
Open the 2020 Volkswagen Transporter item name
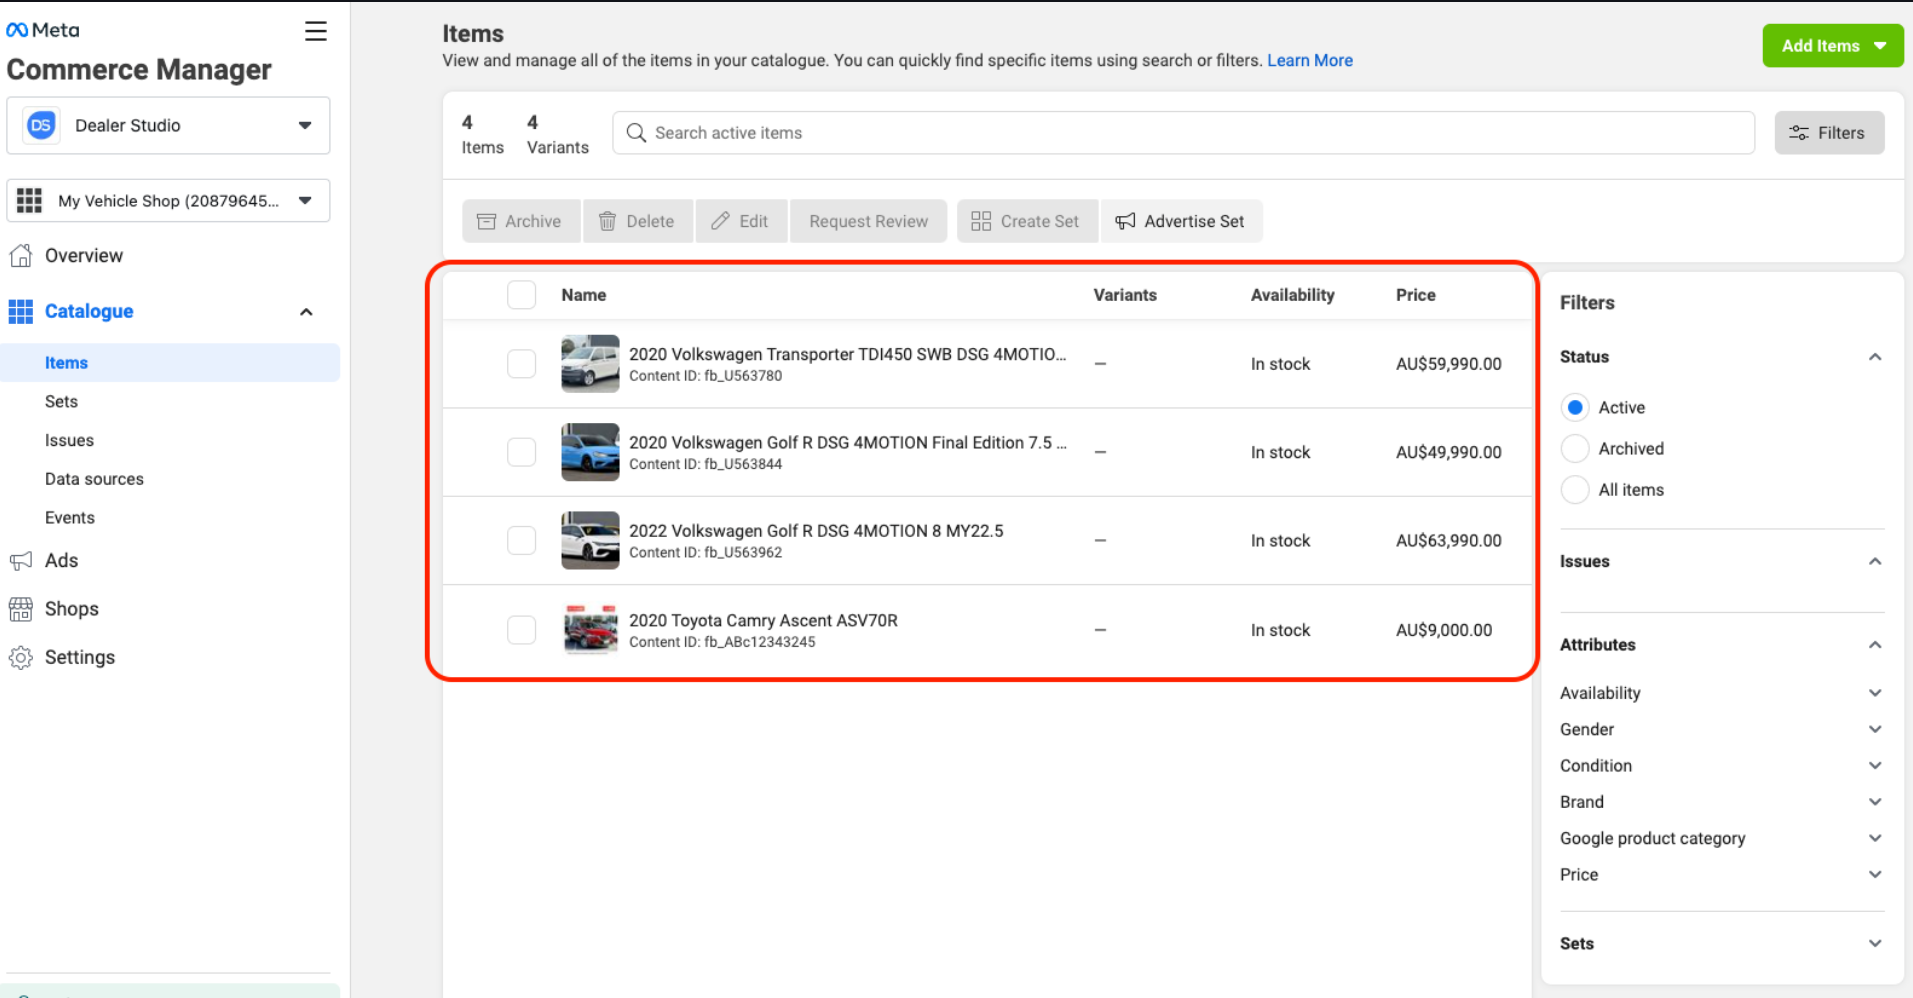click(847, 354)
